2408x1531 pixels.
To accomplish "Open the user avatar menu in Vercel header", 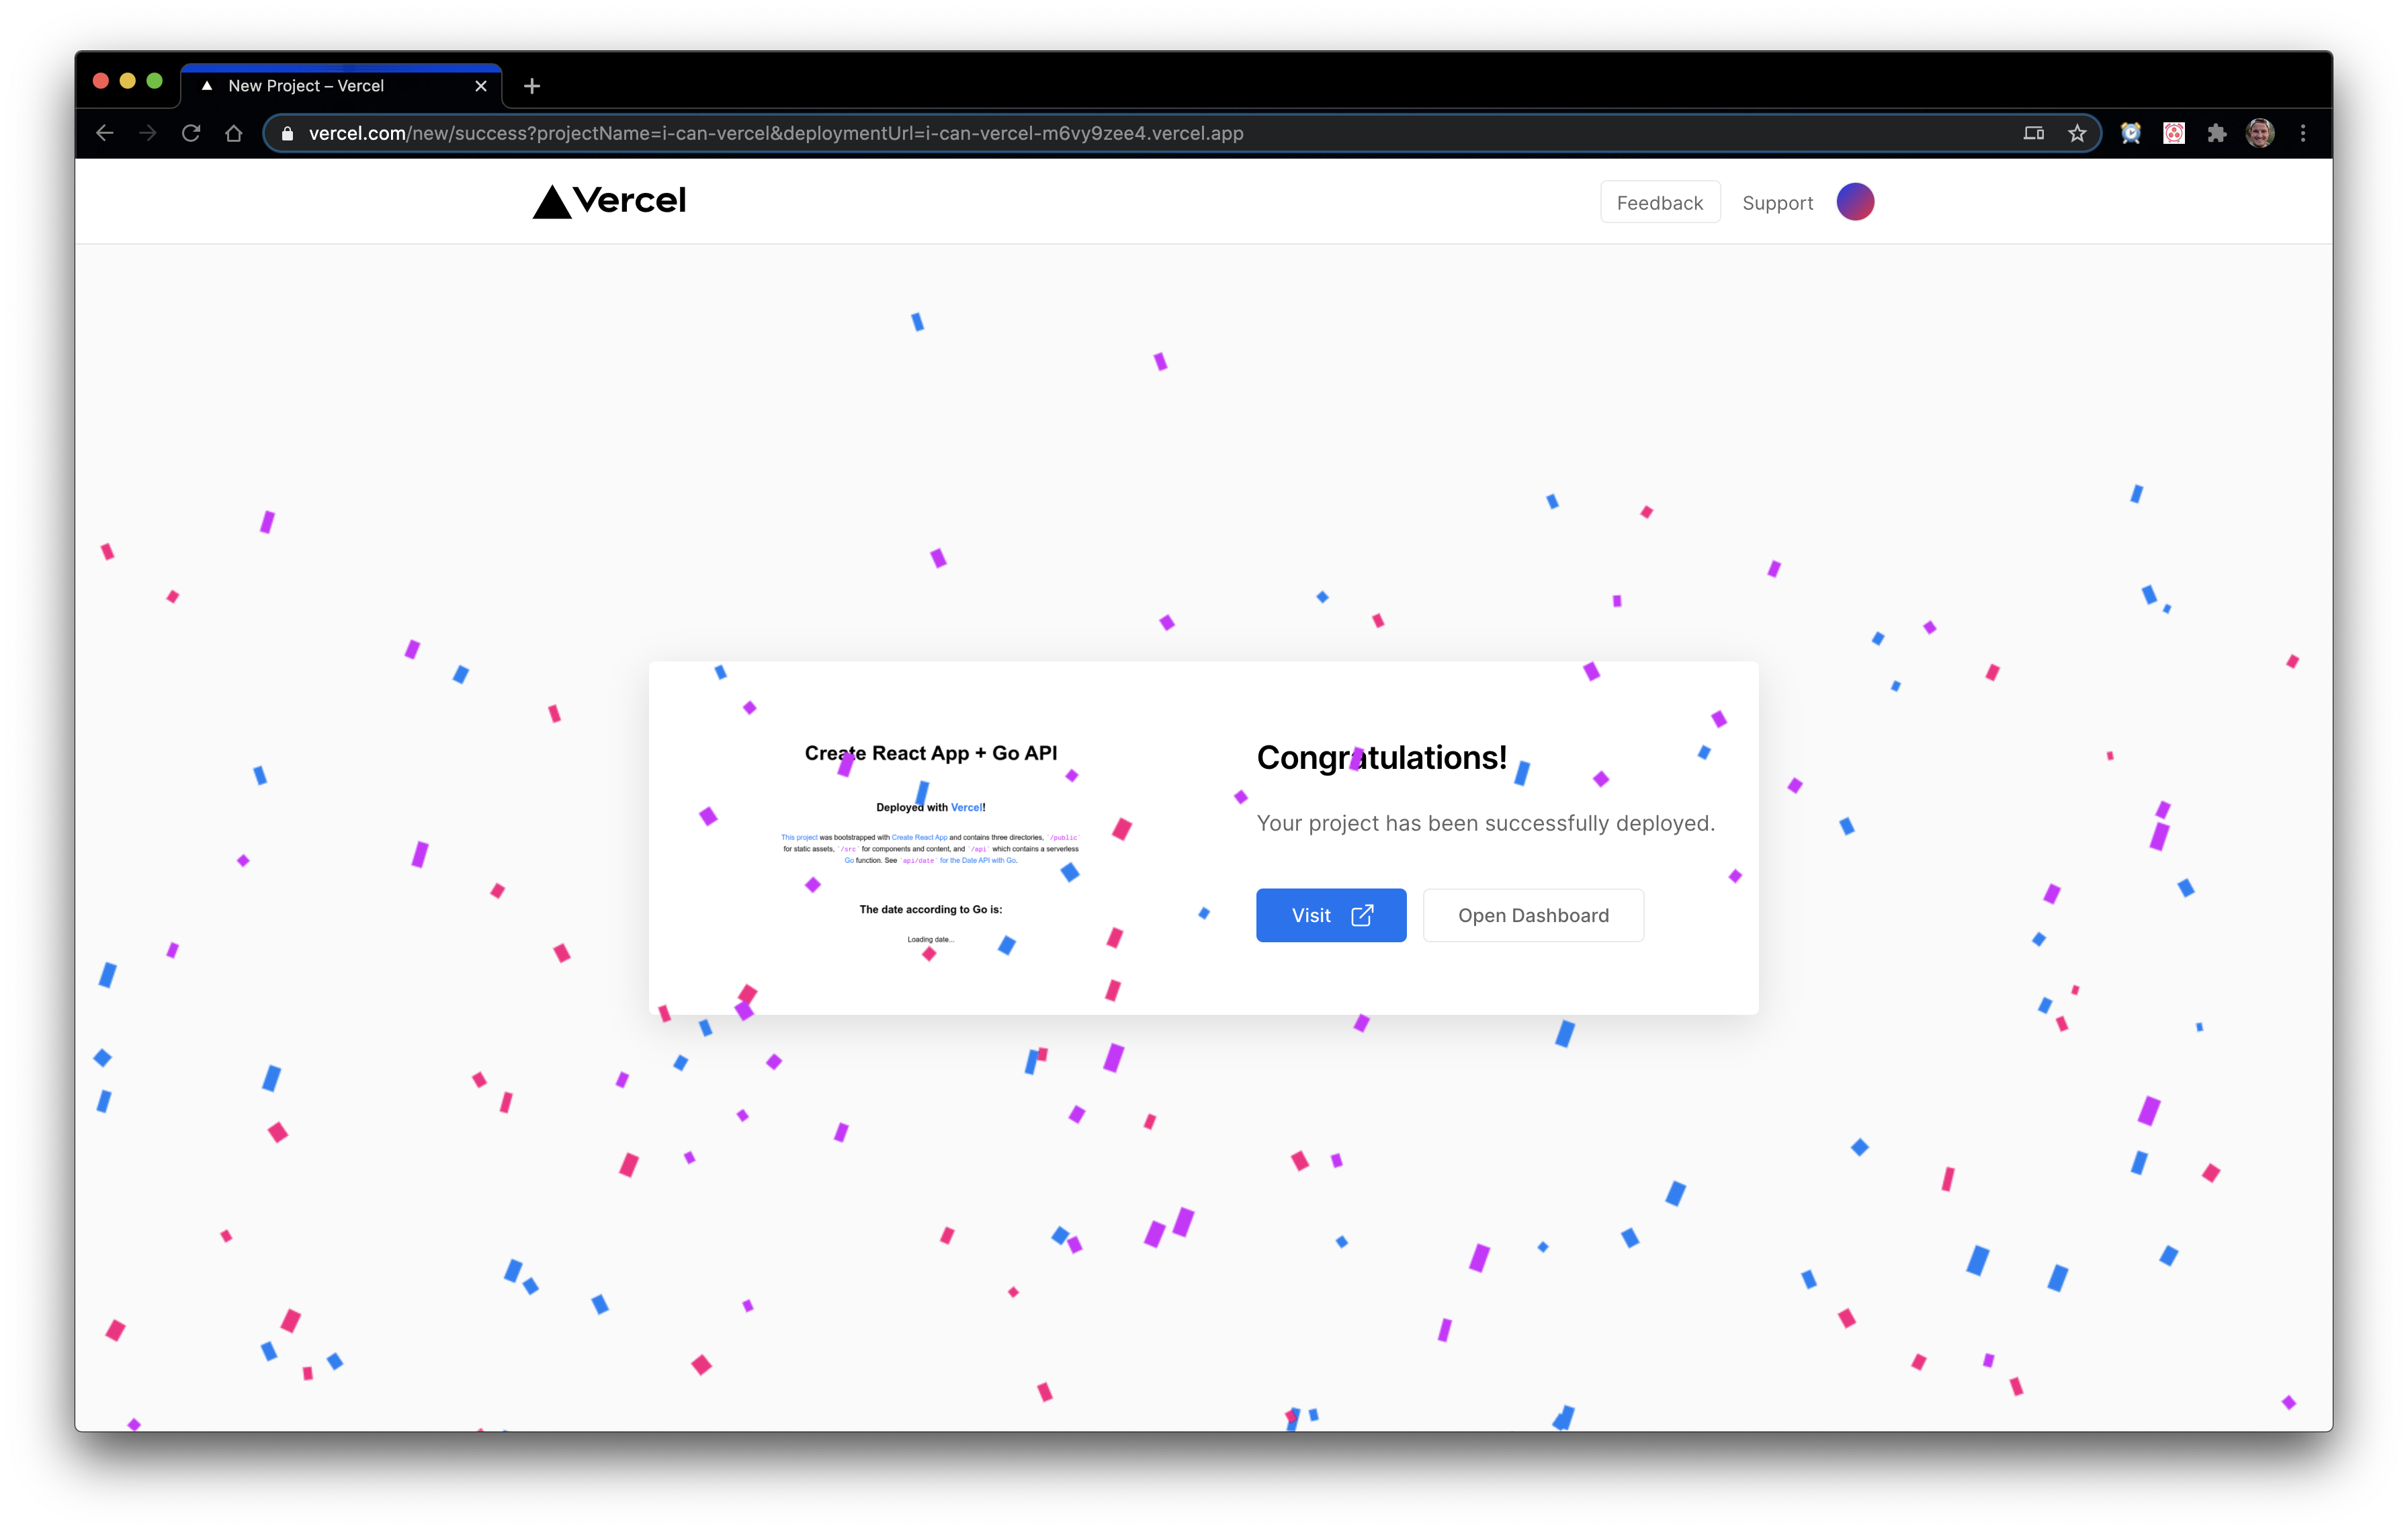I will point(1855,201).
